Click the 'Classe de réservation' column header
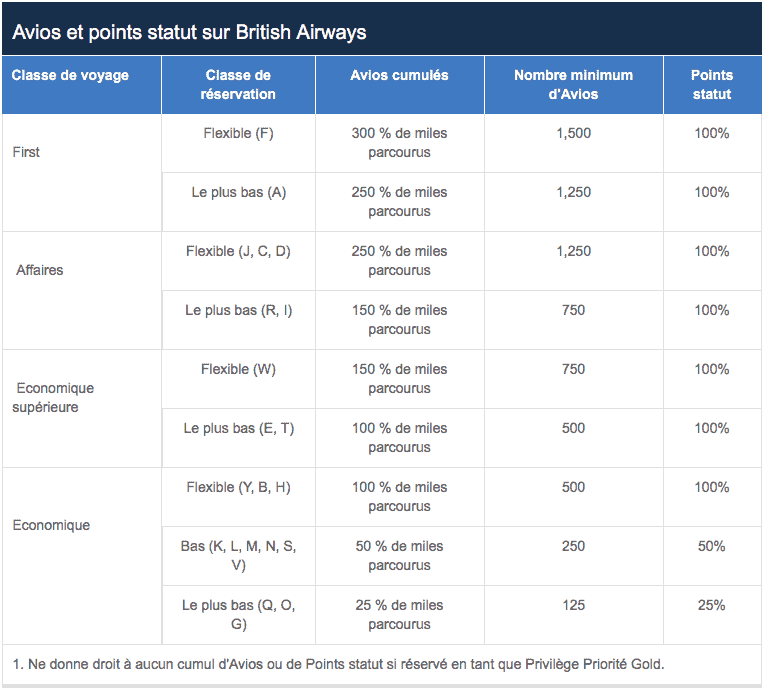This screenshot has width=762, height=688. (x=238, y=85)
